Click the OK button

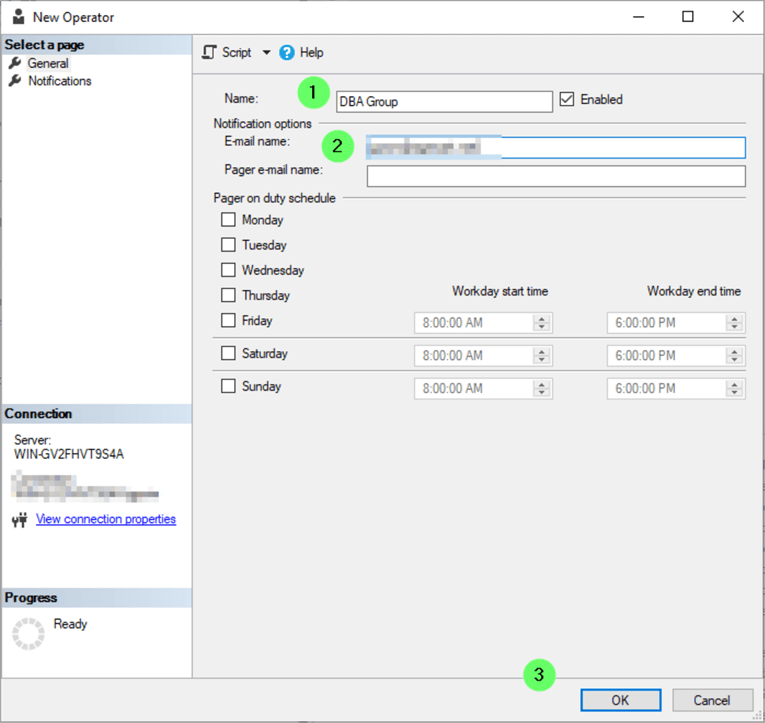pos(620,700)
